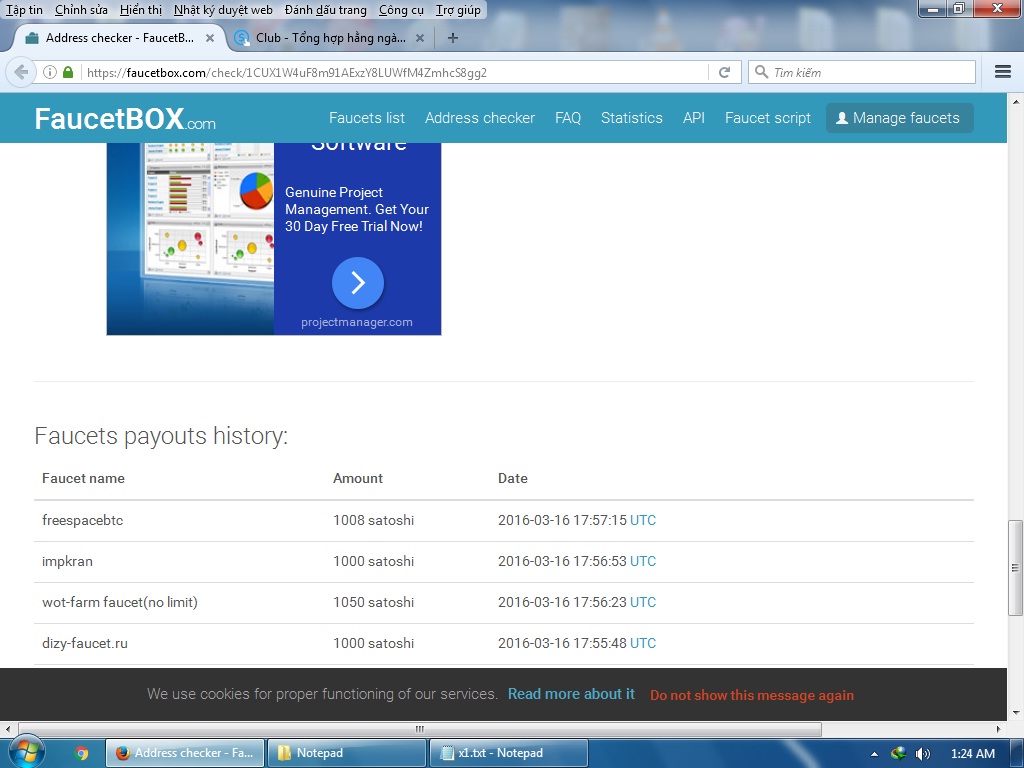
Task: Click the project management ad screenshot image
Action: pos(190,238)
